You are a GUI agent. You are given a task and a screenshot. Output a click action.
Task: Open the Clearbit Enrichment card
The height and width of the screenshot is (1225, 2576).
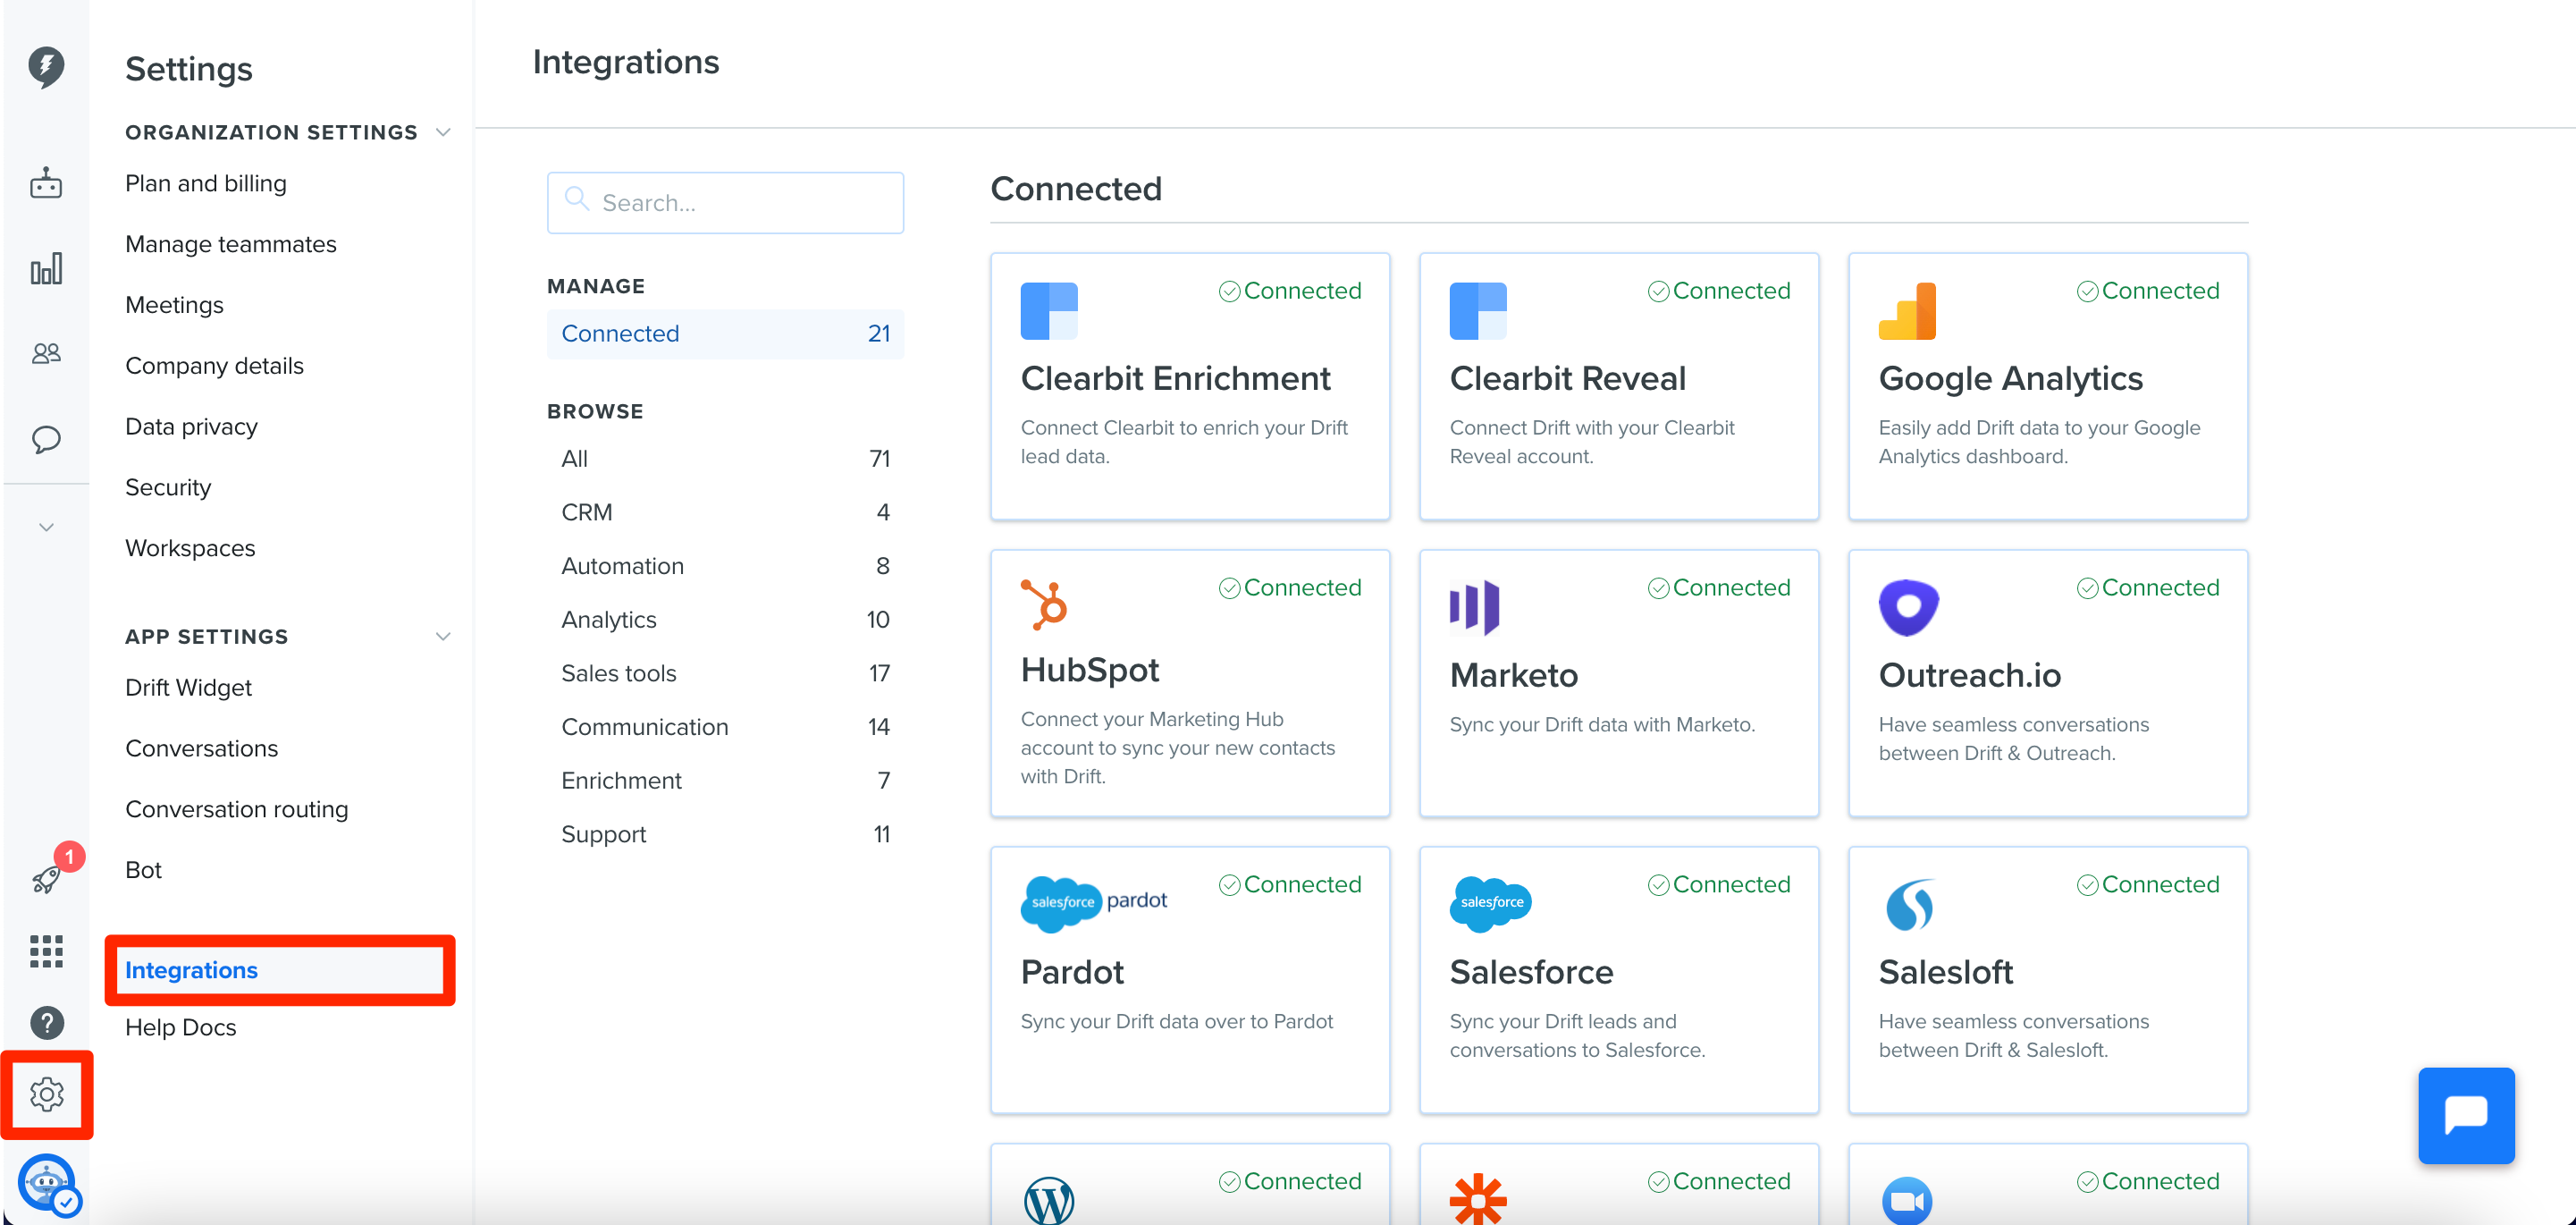click(x=1190, y=386)
